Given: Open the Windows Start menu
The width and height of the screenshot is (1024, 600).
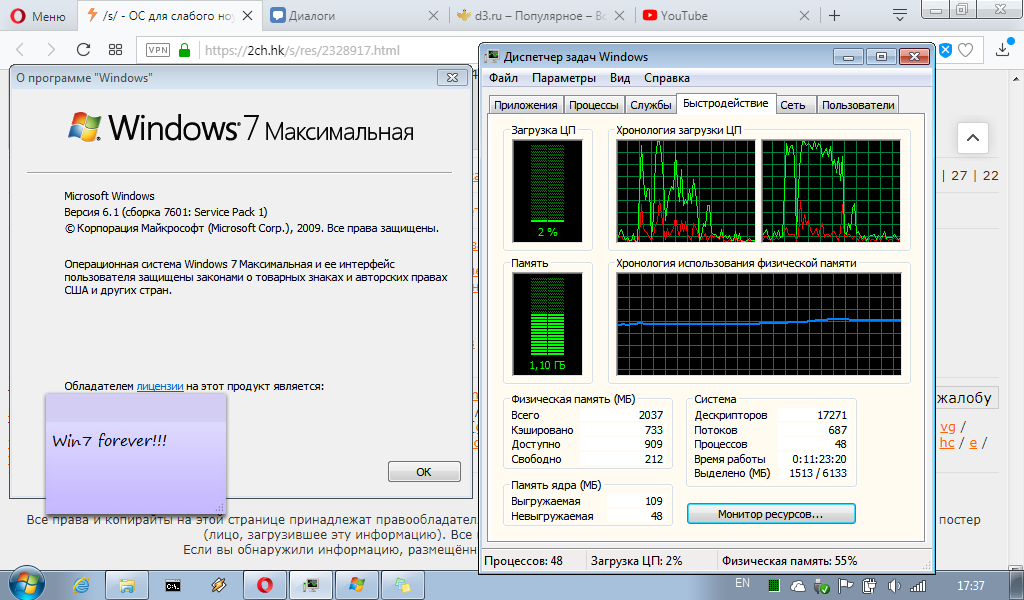Looking at the screenshot, I should [x=27, y=584].
